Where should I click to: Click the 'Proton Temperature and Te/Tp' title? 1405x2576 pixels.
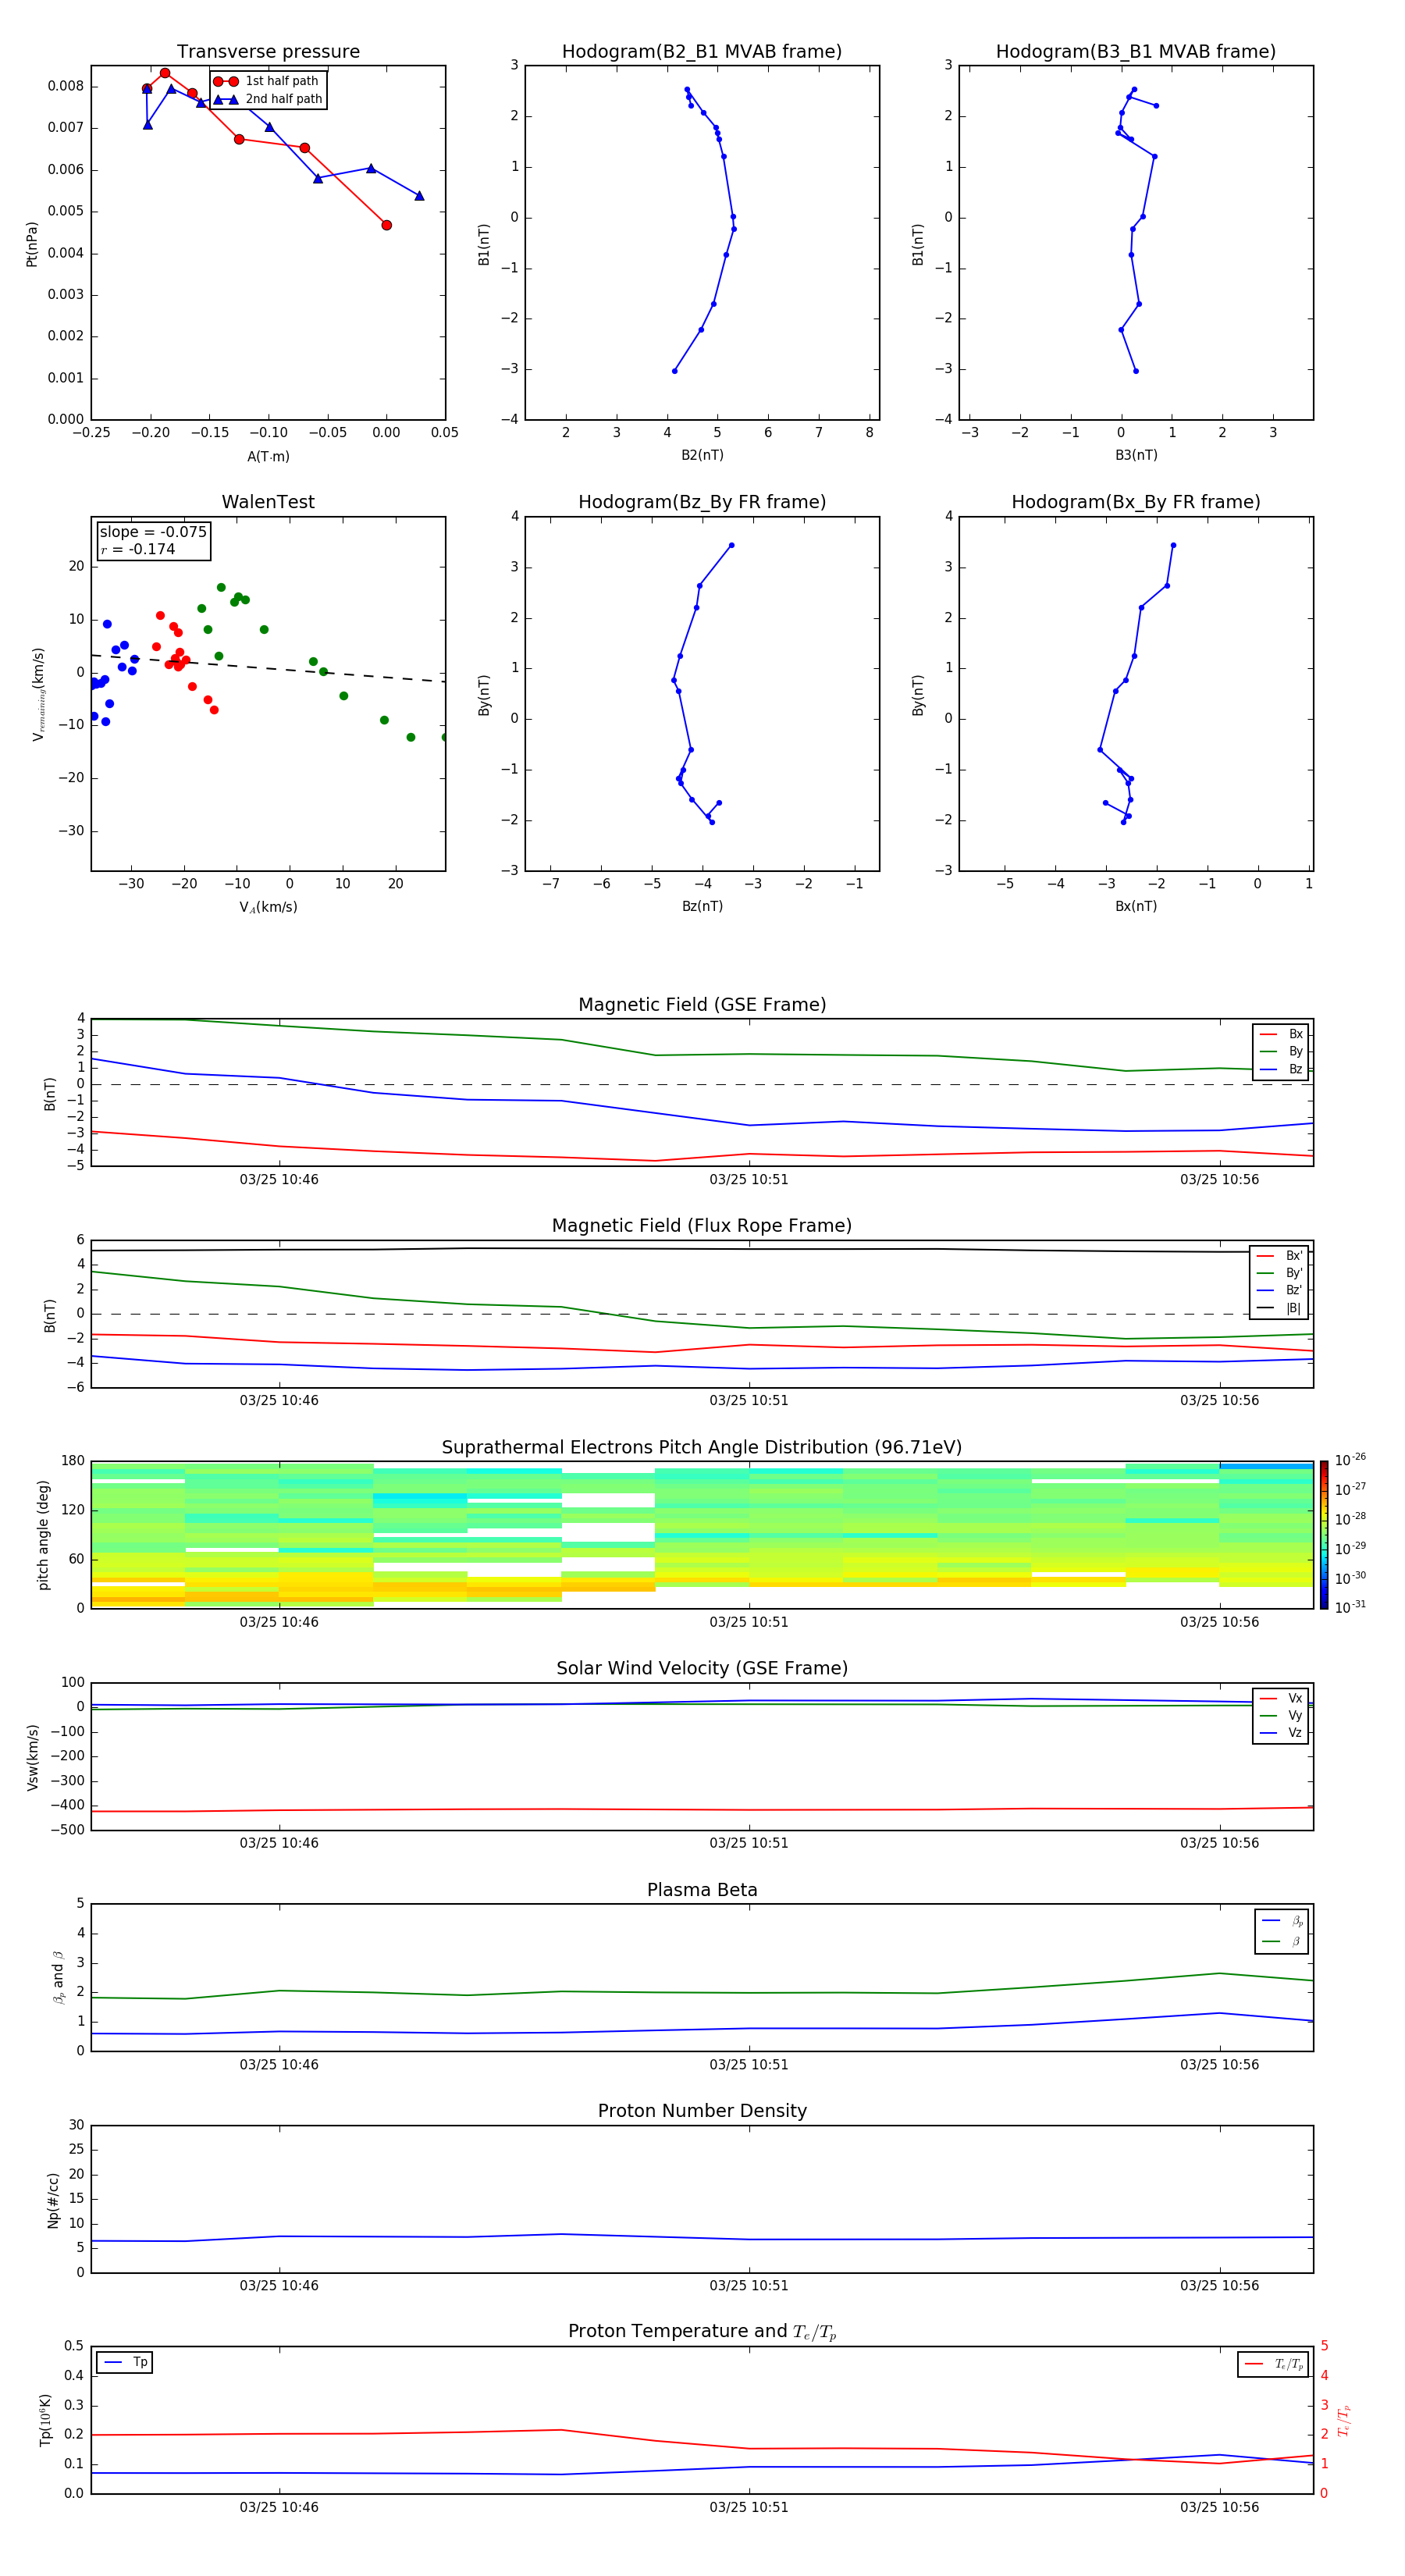[x=702, y=2332]
